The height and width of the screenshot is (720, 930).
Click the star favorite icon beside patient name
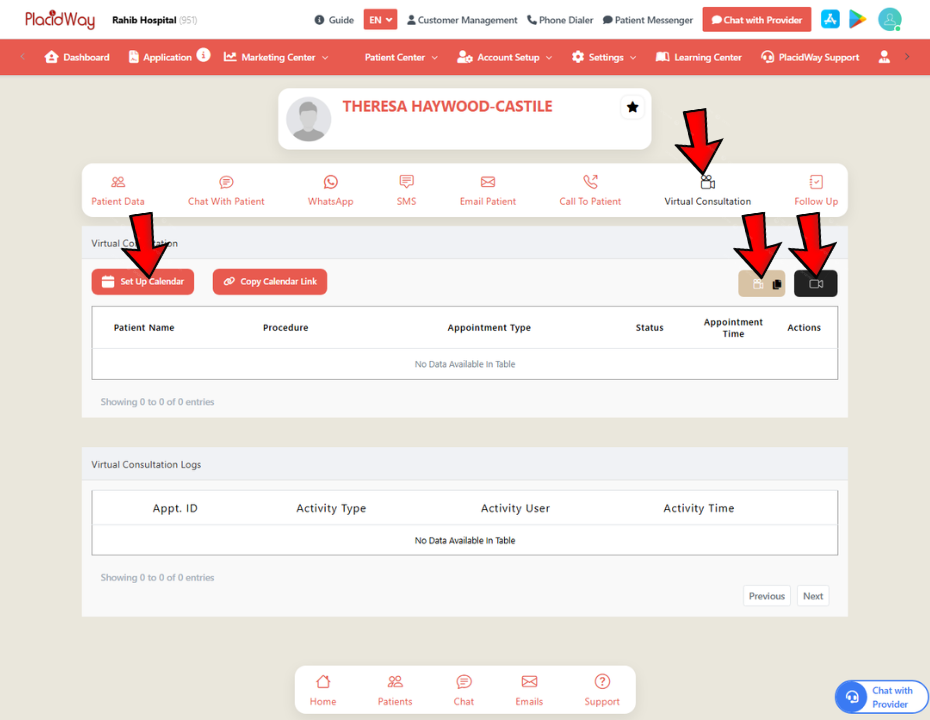pos(632,107)
